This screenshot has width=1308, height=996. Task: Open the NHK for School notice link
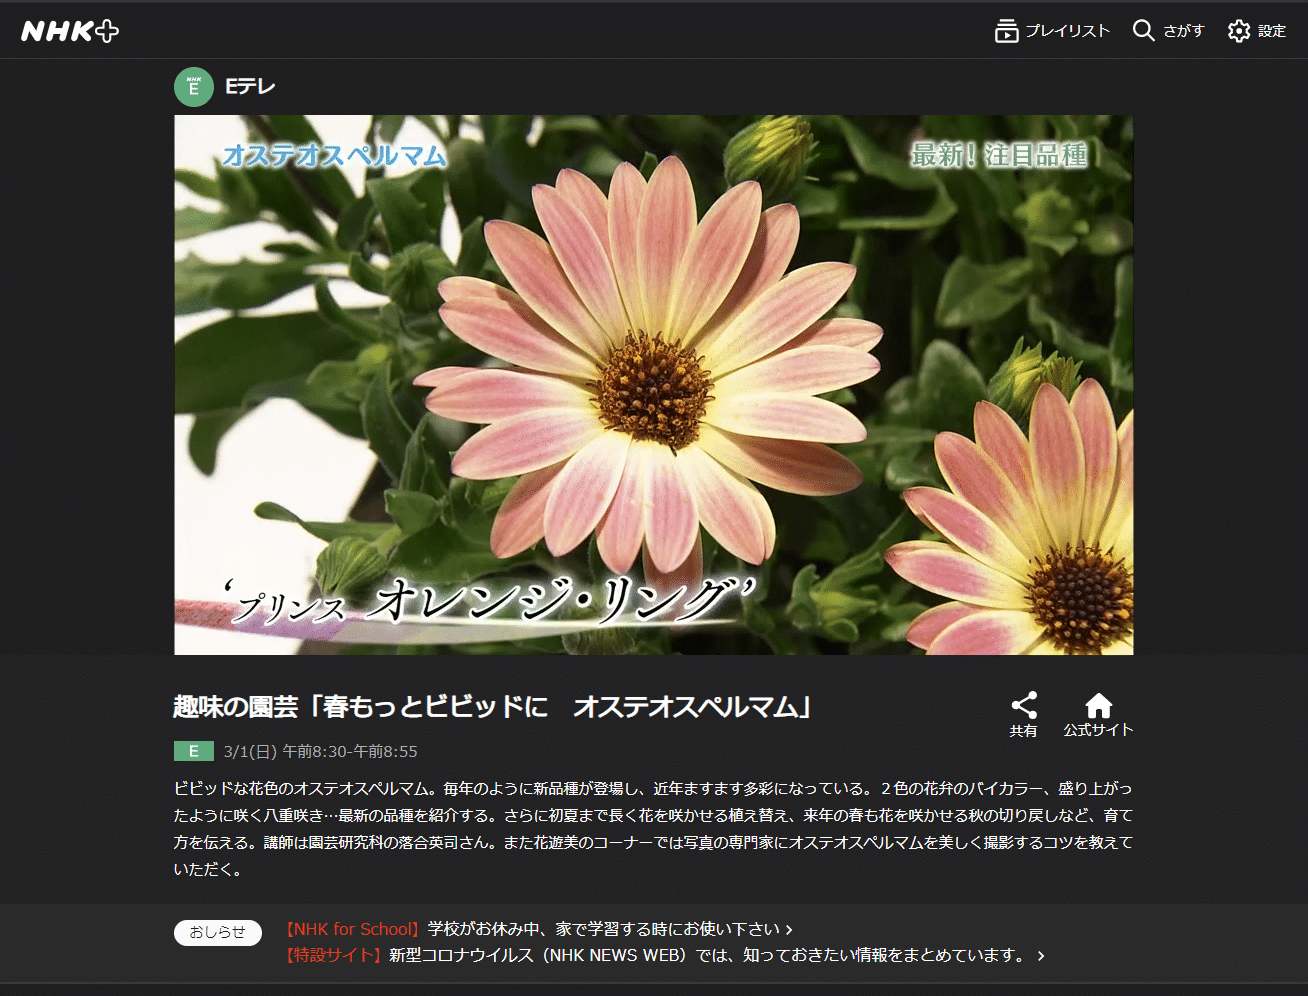539,929
